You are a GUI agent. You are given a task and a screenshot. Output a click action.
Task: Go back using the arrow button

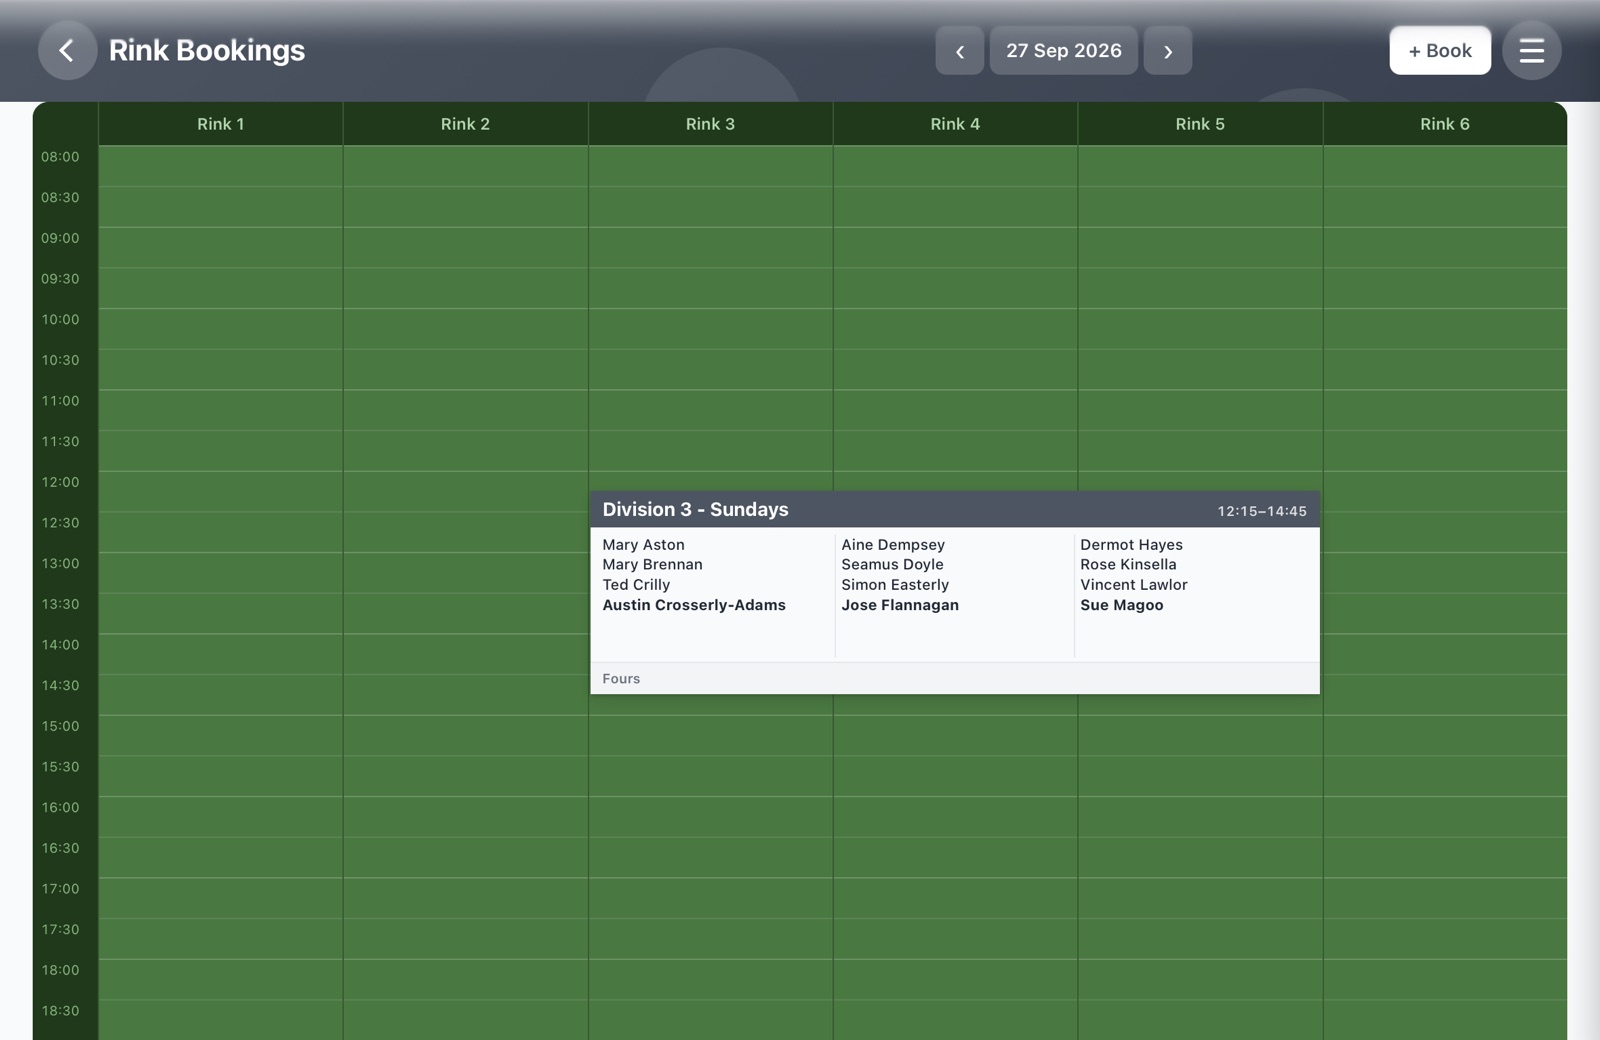click(x=67, y=51)
